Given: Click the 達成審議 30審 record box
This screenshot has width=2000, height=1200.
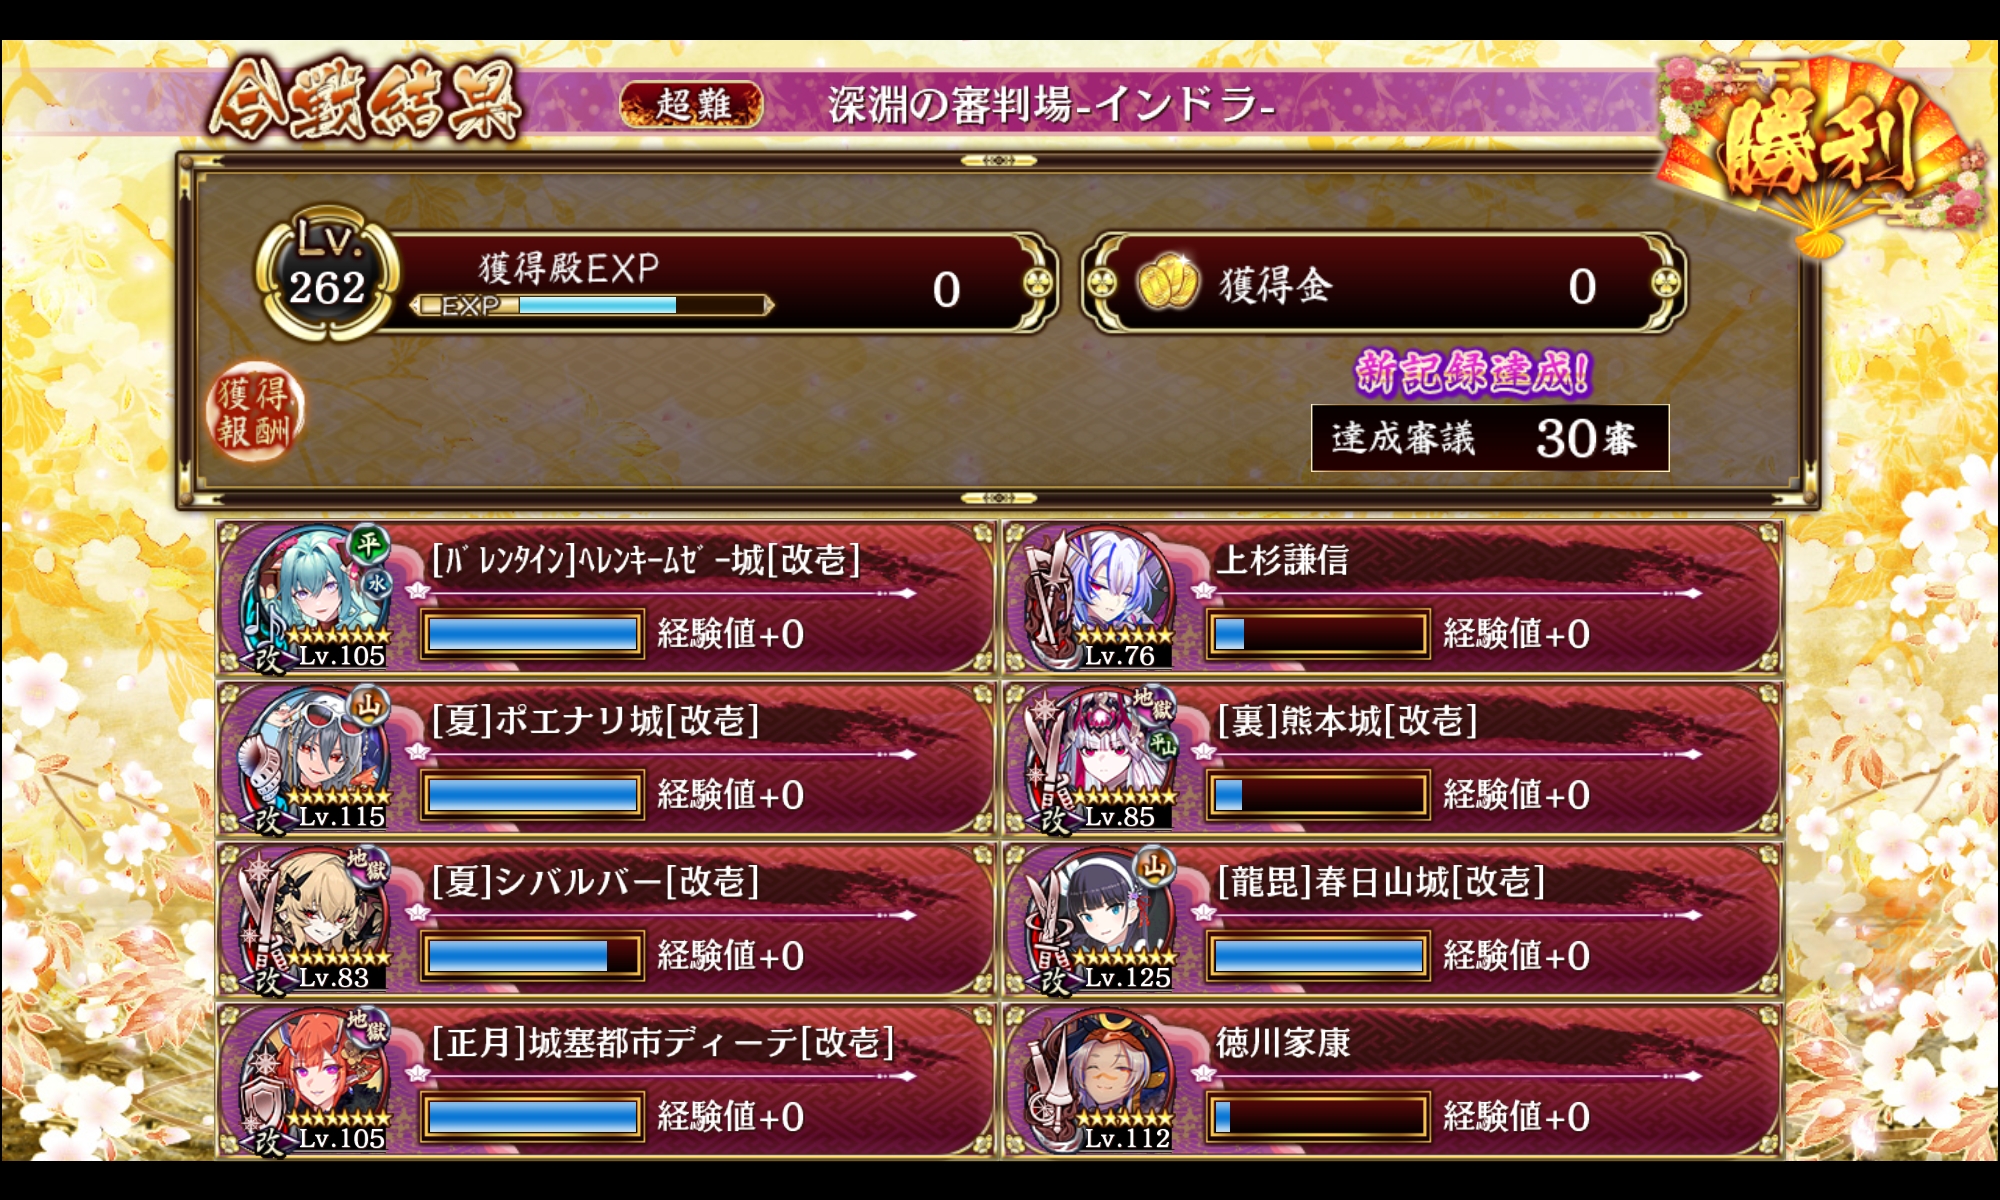Looking at the screenshot, I should tap(1490, 438).
